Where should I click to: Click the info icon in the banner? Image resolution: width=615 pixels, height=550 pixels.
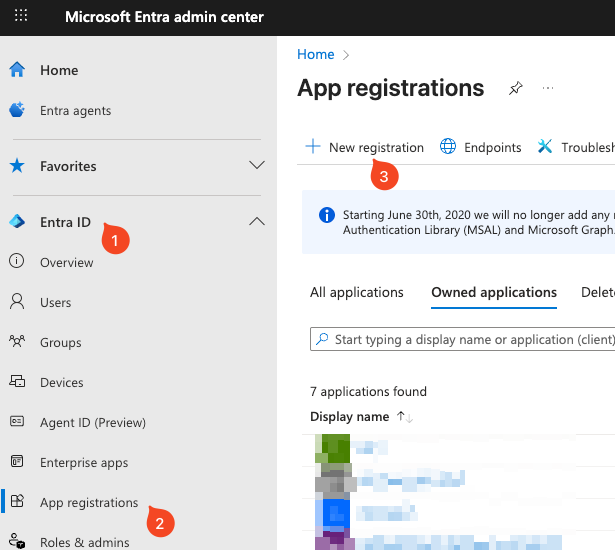pyautogui.click(x=326, y=214)
